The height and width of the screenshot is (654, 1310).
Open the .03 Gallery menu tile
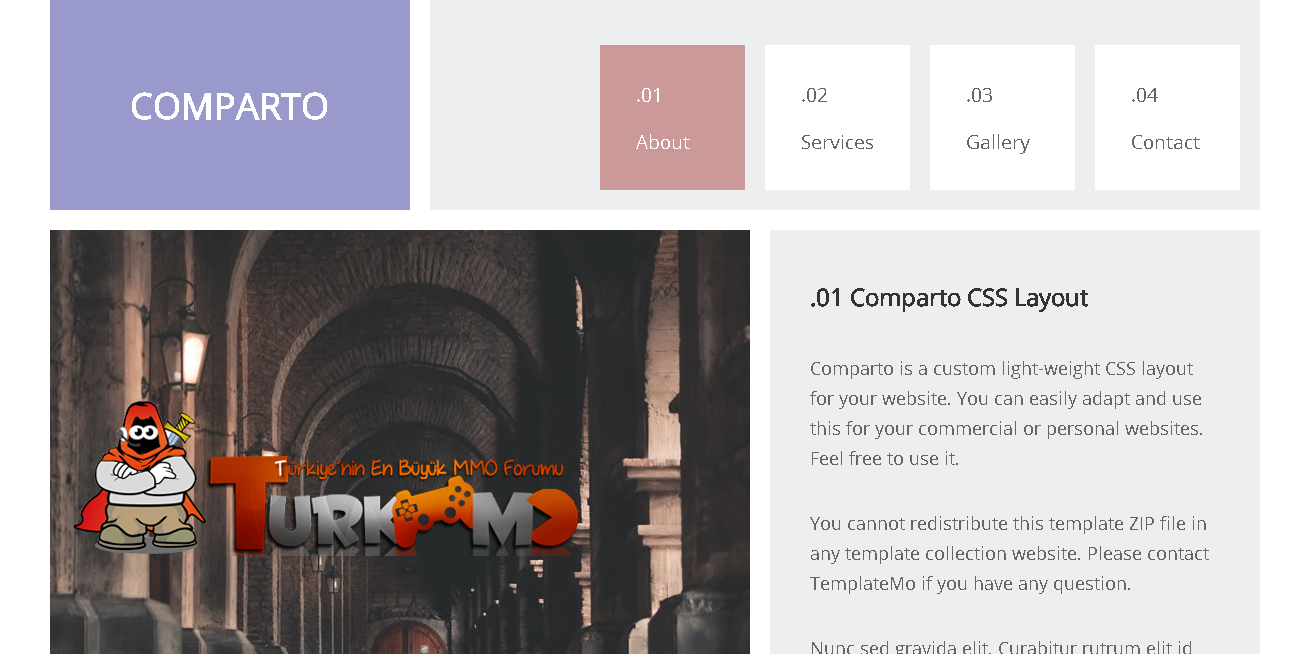click(x=1002, y=117)
